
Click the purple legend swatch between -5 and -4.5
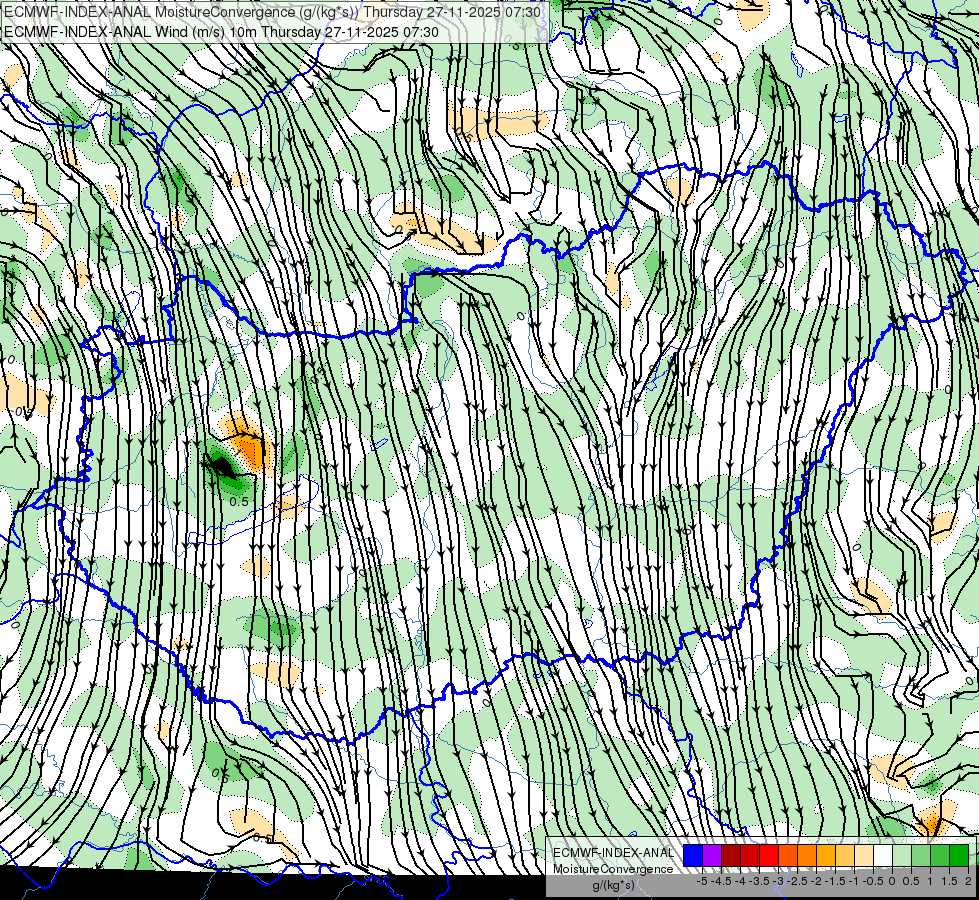pos(712,855)
